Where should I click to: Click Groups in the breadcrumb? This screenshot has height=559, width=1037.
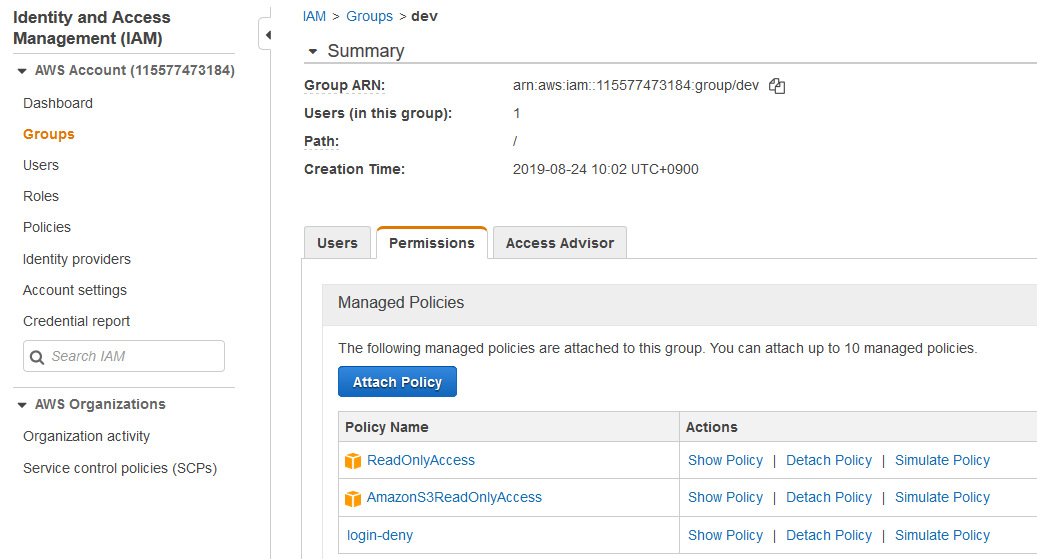[x=370, y=16]
